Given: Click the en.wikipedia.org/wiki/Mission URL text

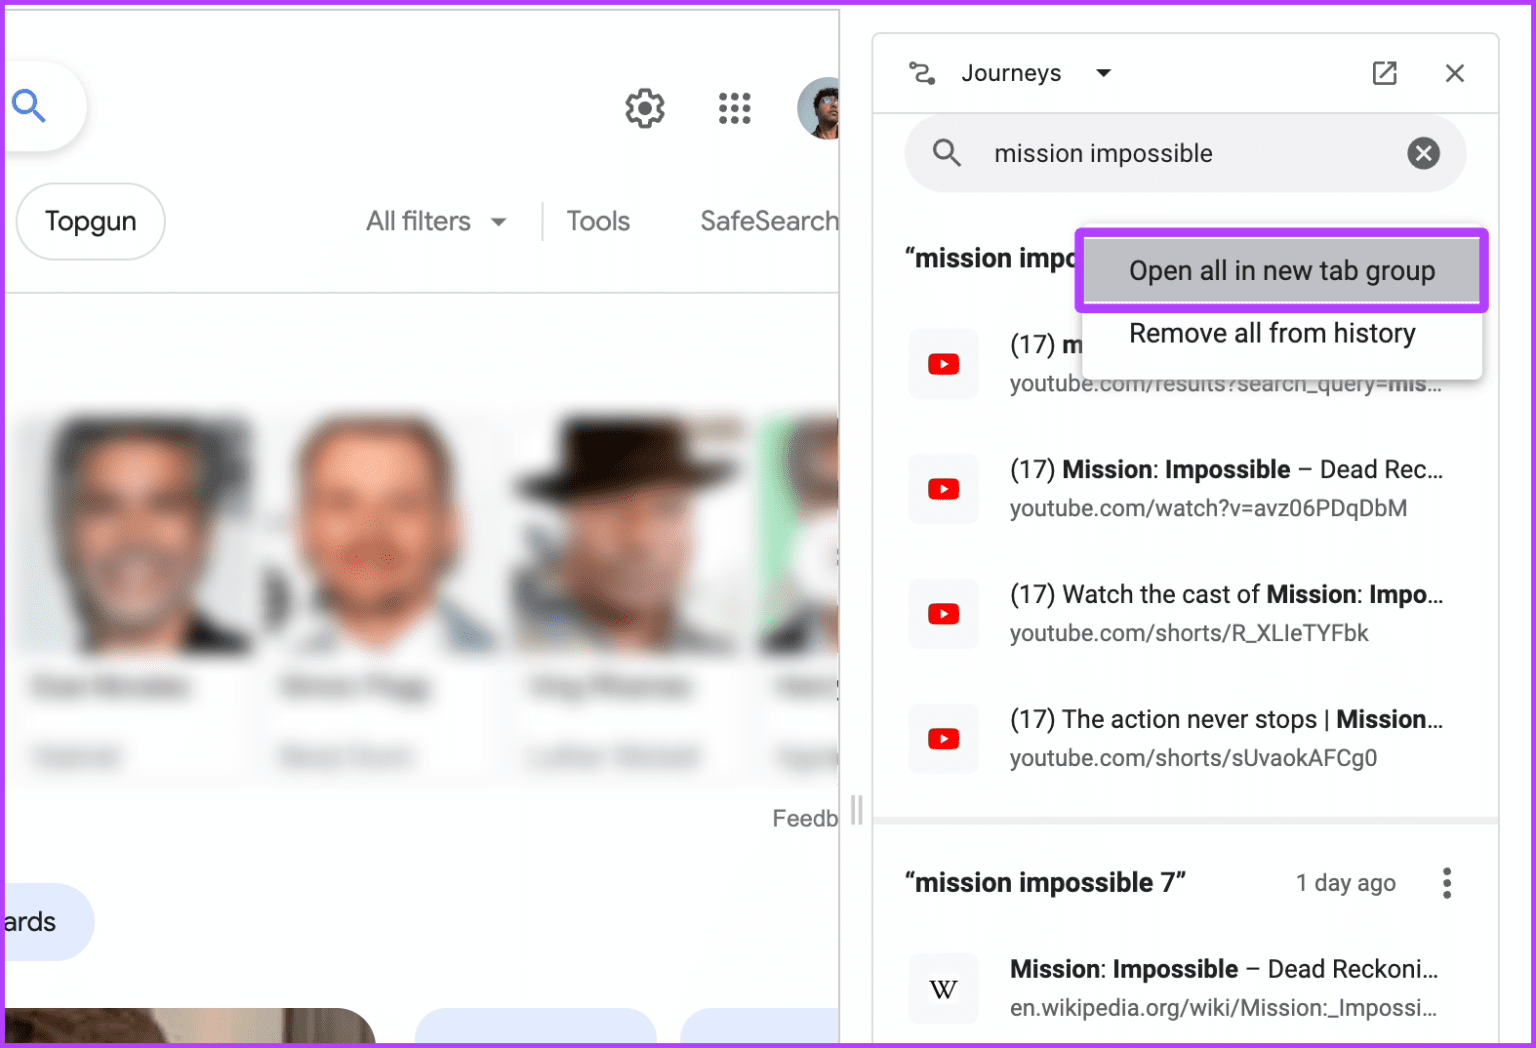Looking at the screenshot, I should click(1223, 1009).
